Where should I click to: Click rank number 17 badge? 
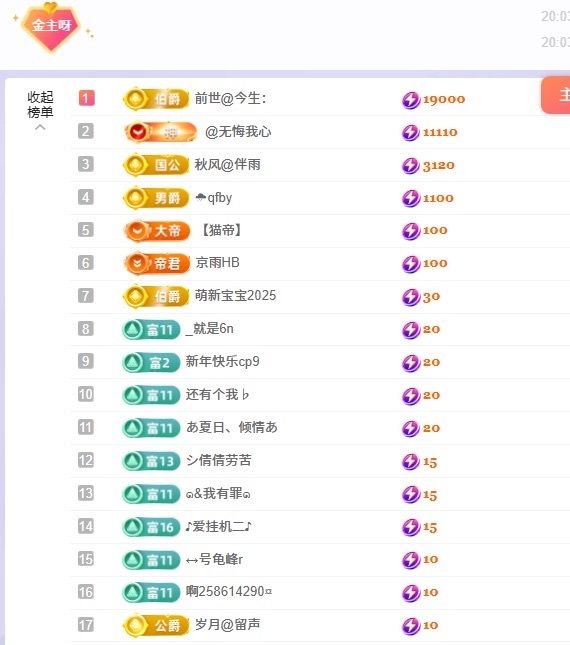click(x=86, y=625)
